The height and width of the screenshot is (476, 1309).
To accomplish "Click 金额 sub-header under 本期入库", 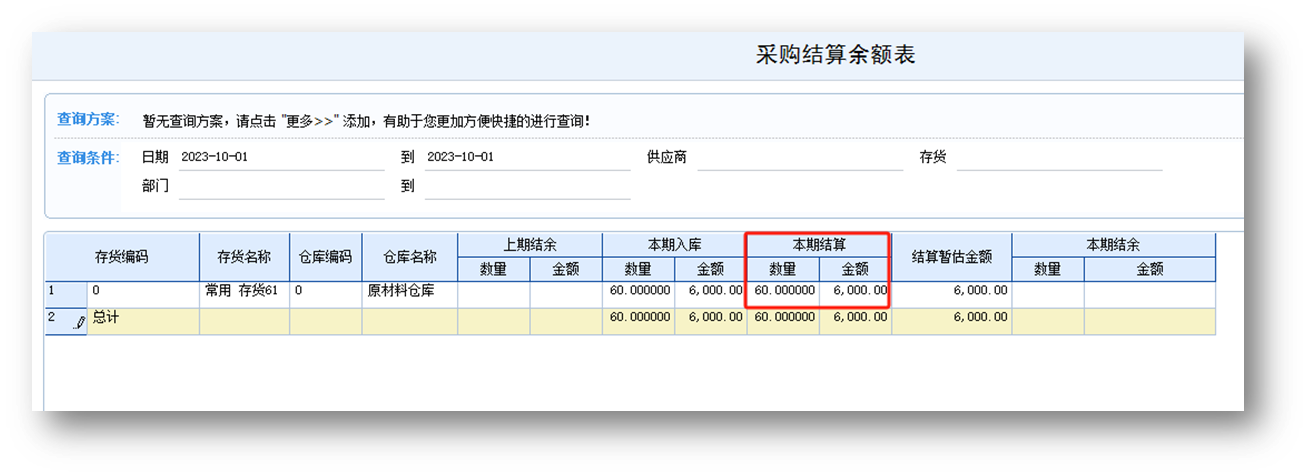I will point(710,269).
